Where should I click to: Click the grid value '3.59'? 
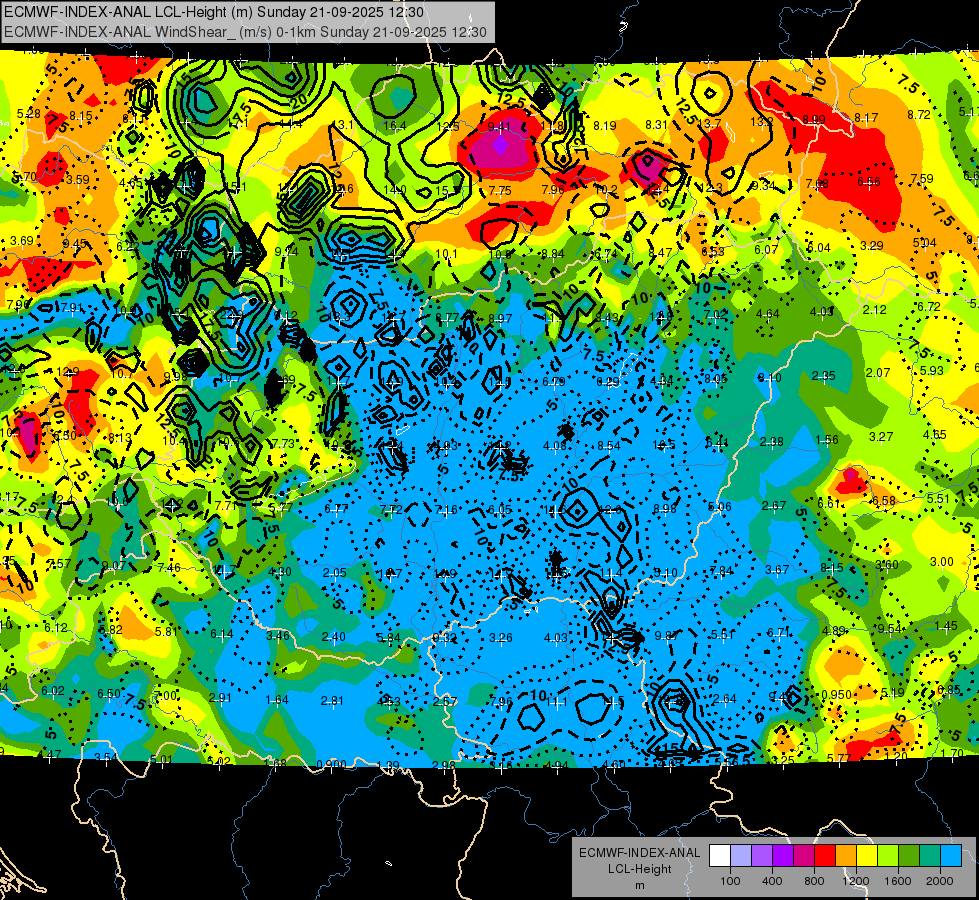[x=77, y=179]
